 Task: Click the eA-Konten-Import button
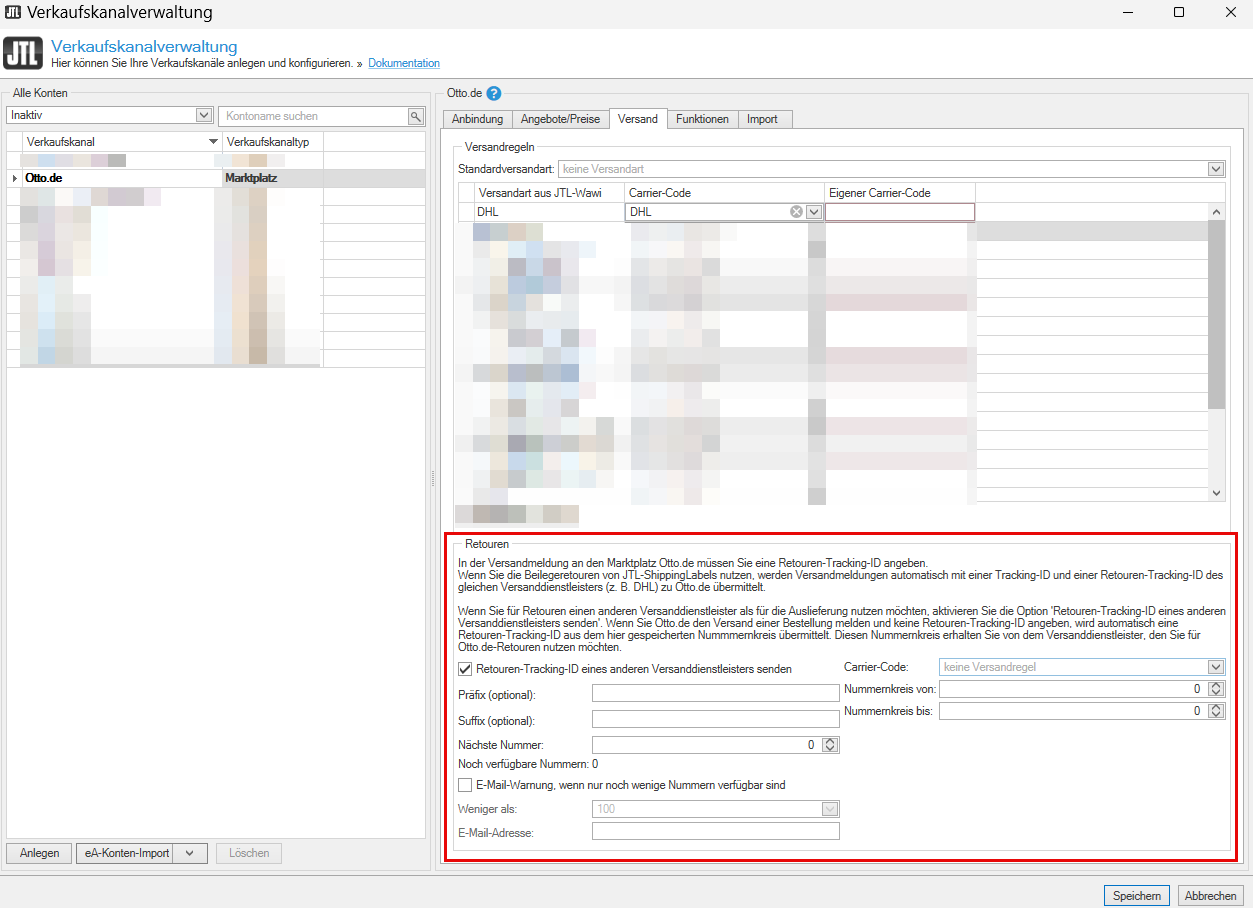tap(124, 853)
